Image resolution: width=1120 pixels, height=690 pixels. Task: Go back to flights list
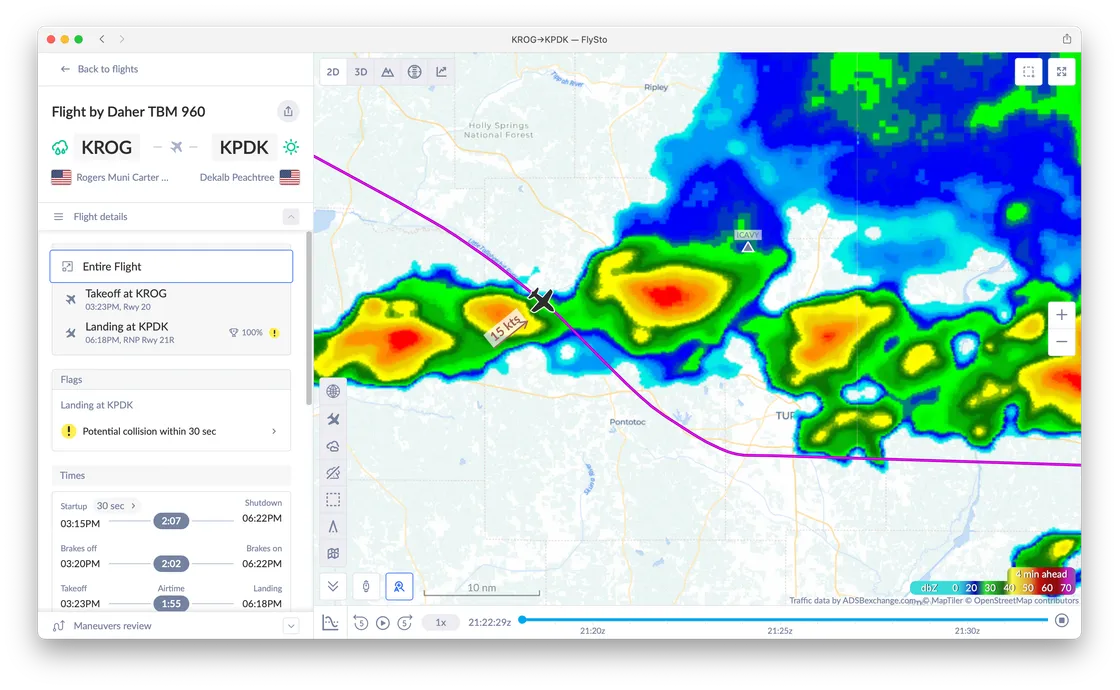pyautogui.click(x=99, y=69)
